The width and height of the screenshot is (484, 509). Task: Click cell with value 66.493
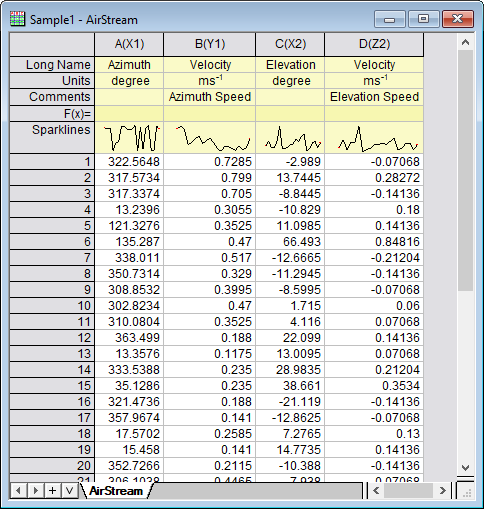290,242
